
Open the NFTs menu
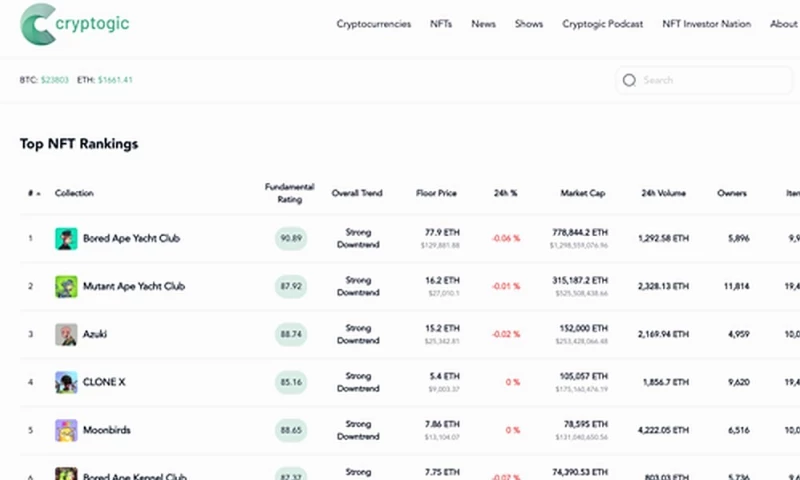click(x=441, y=24)
